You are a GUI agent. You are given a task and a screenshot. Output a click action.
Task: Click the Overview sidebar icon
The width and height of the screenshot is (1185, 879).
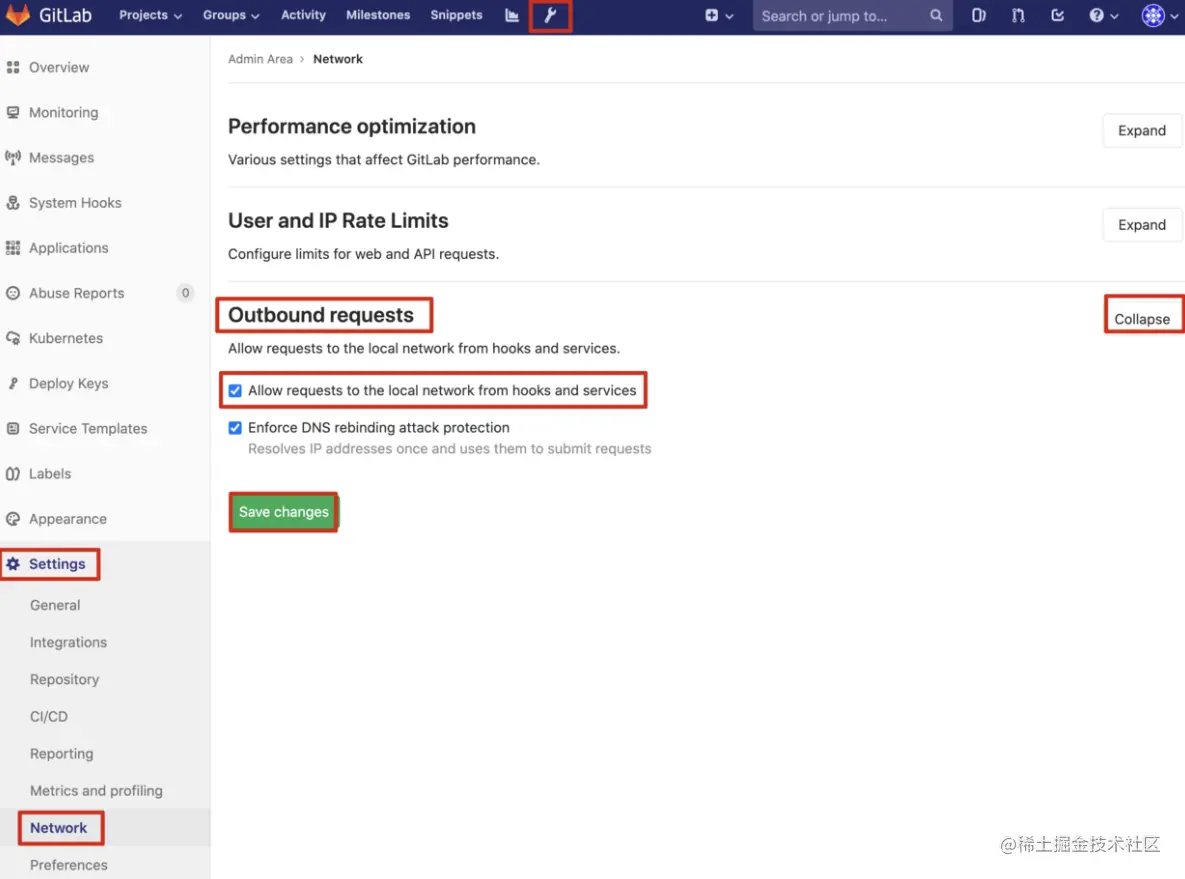tap(13, 67)
